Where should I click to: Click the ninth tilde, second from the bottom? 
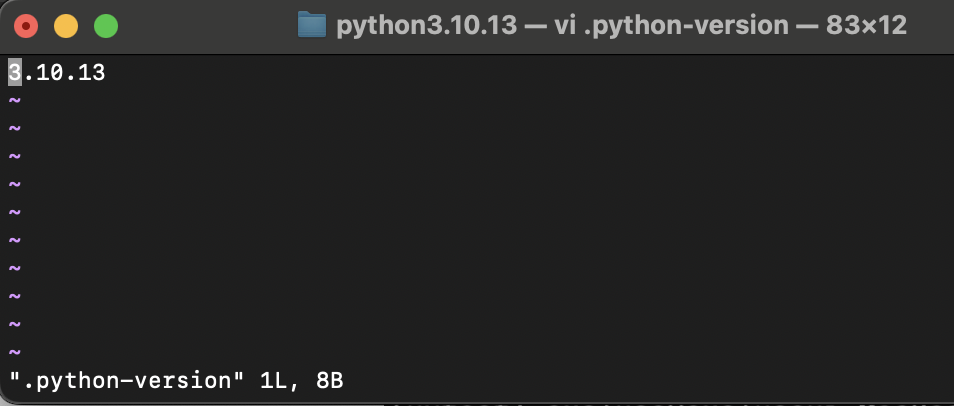click(15, 323)
